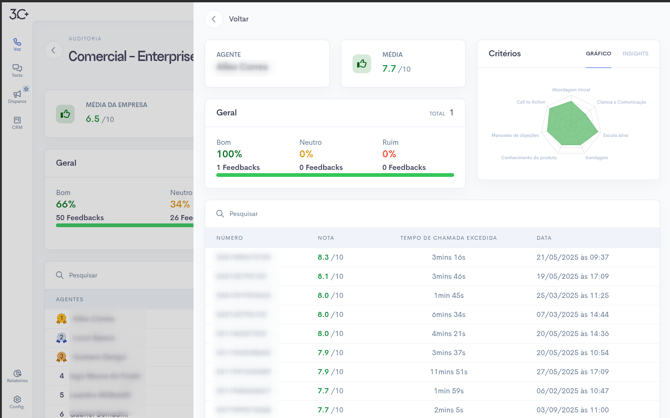Switch to the Gráfico tab

[598, 54]
